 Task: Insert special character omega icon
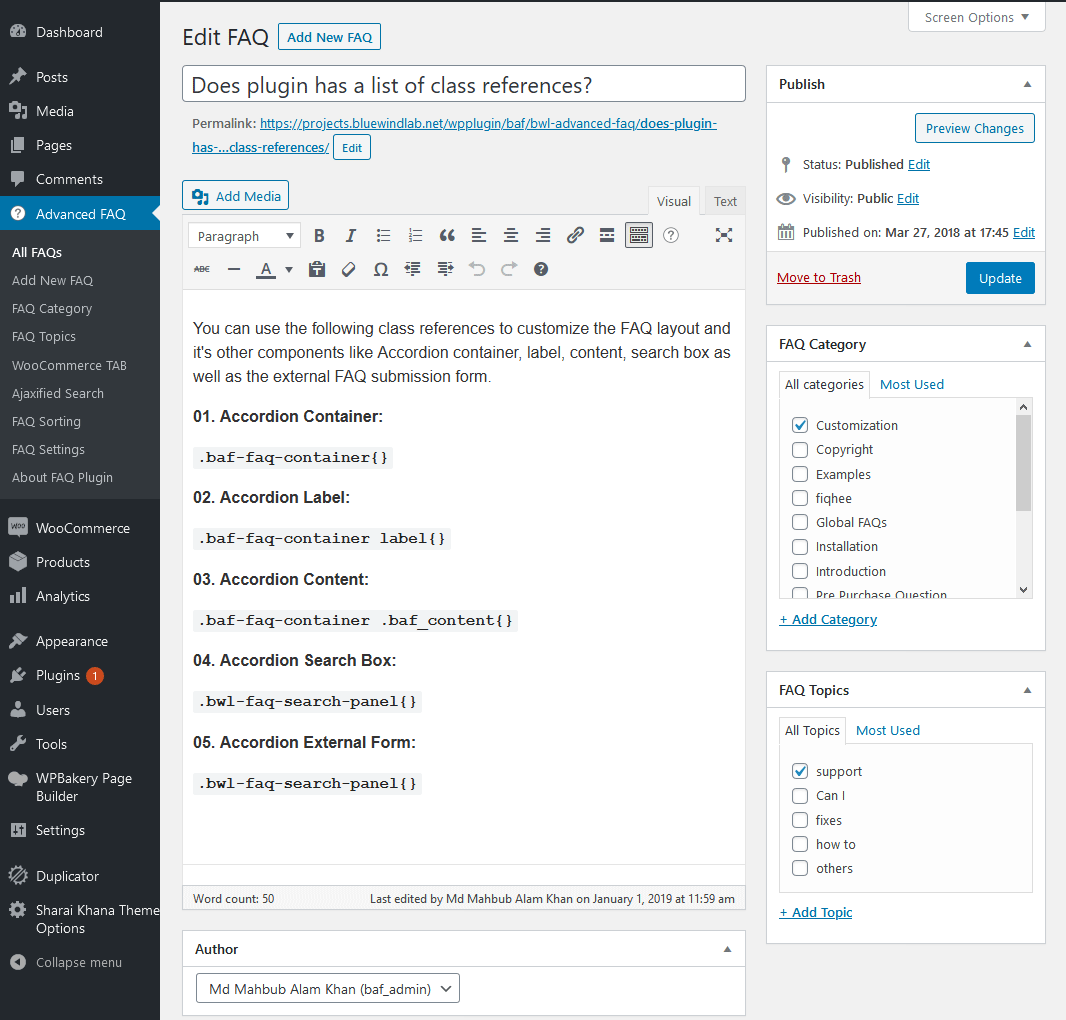pos(381,270)
